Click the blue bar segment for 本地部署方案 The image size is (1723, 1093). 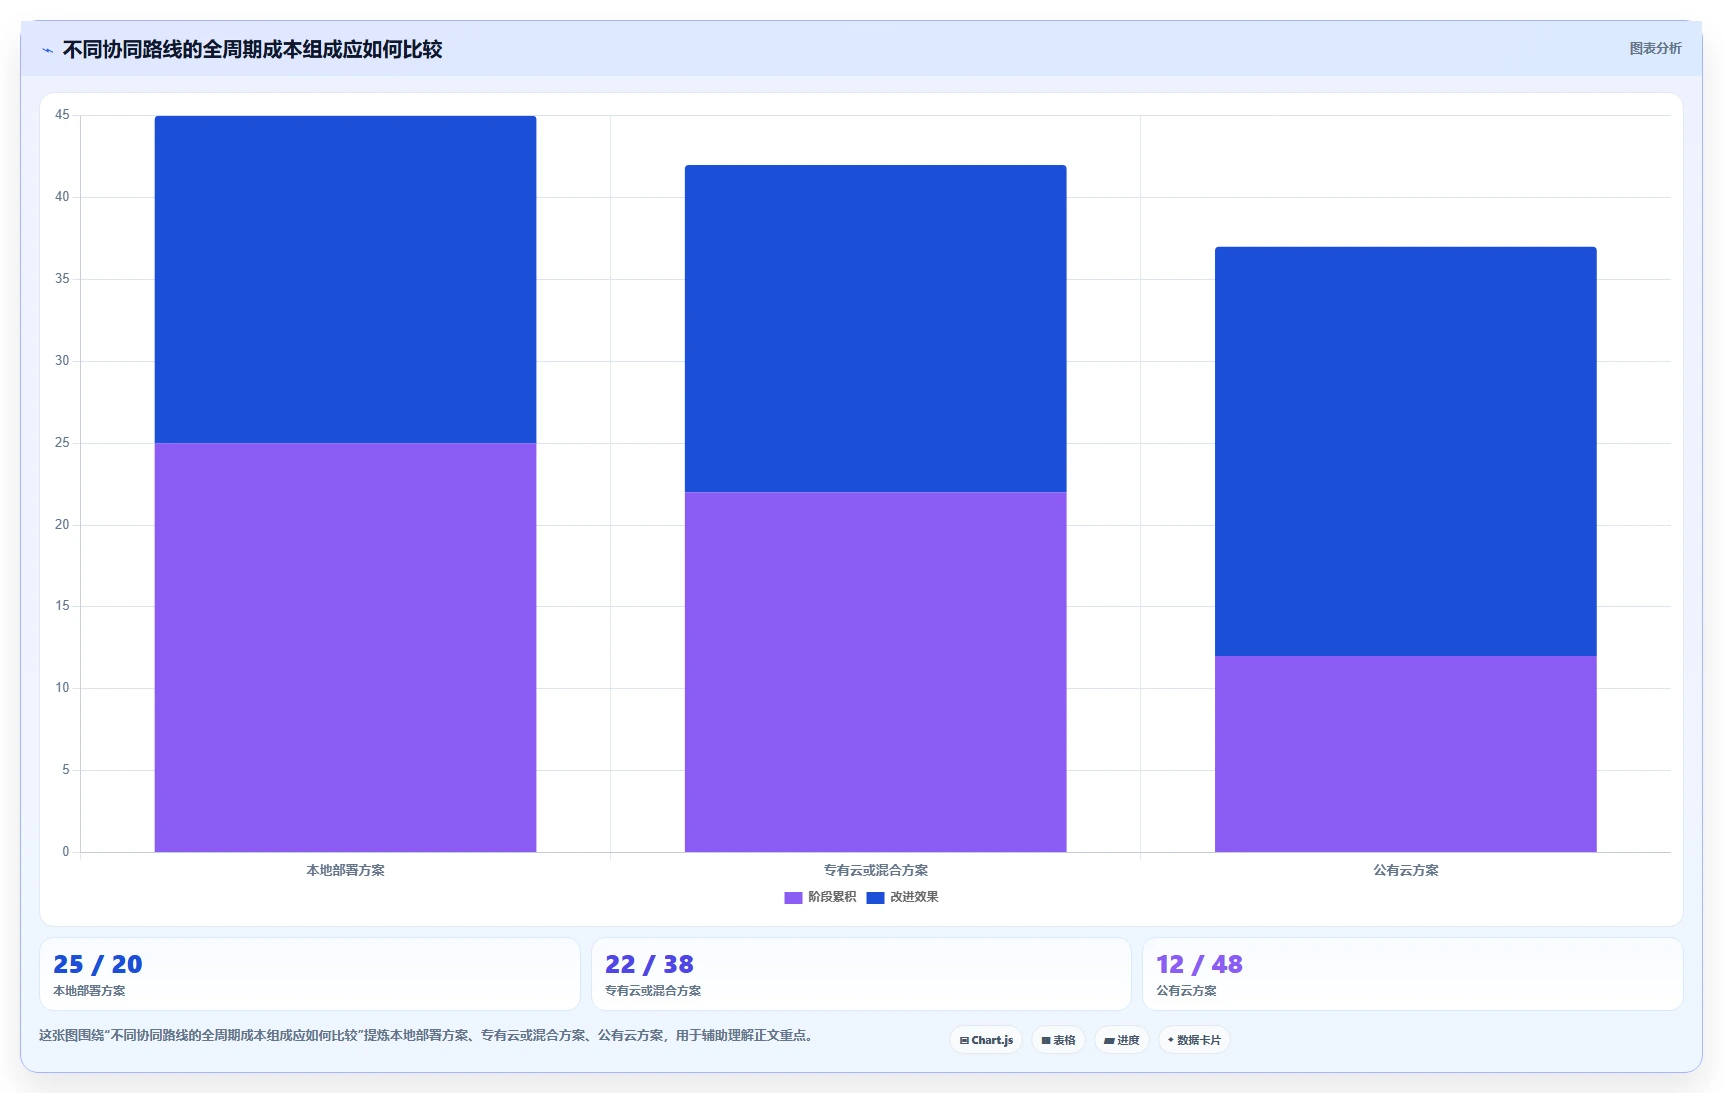coord(345,279)
